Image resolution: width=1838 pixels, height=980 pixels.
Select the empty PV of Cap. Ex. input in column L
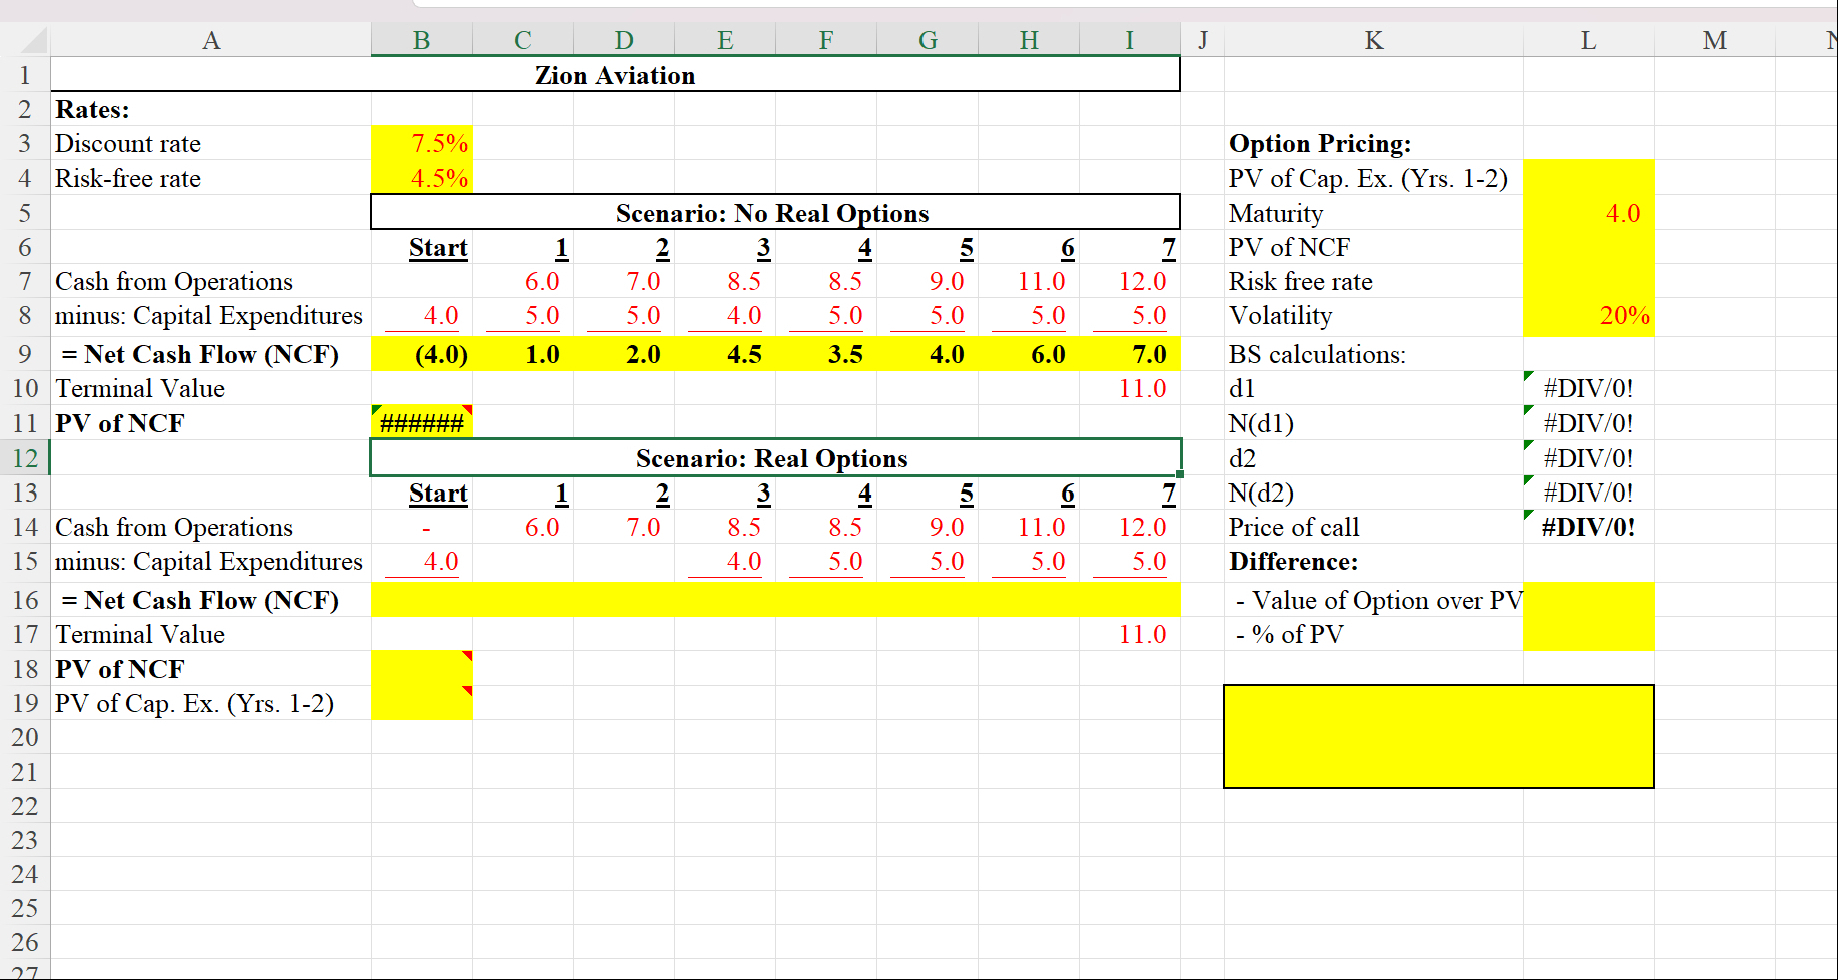1589,178
